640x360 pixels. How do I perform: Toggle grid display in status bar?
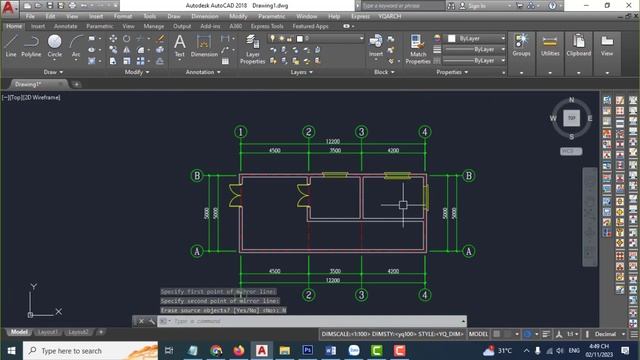497,334
